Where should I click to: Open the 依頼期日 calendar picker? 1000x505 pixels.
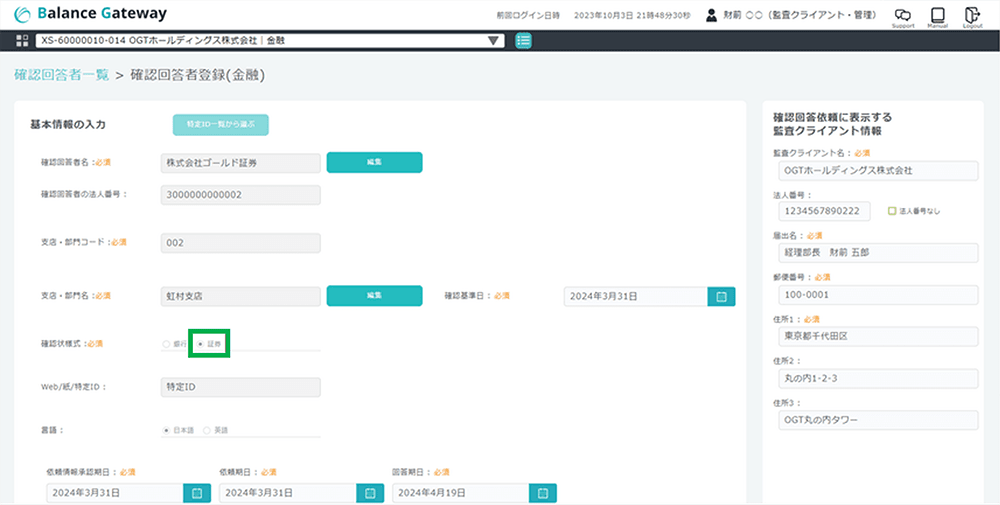(370, 493)
